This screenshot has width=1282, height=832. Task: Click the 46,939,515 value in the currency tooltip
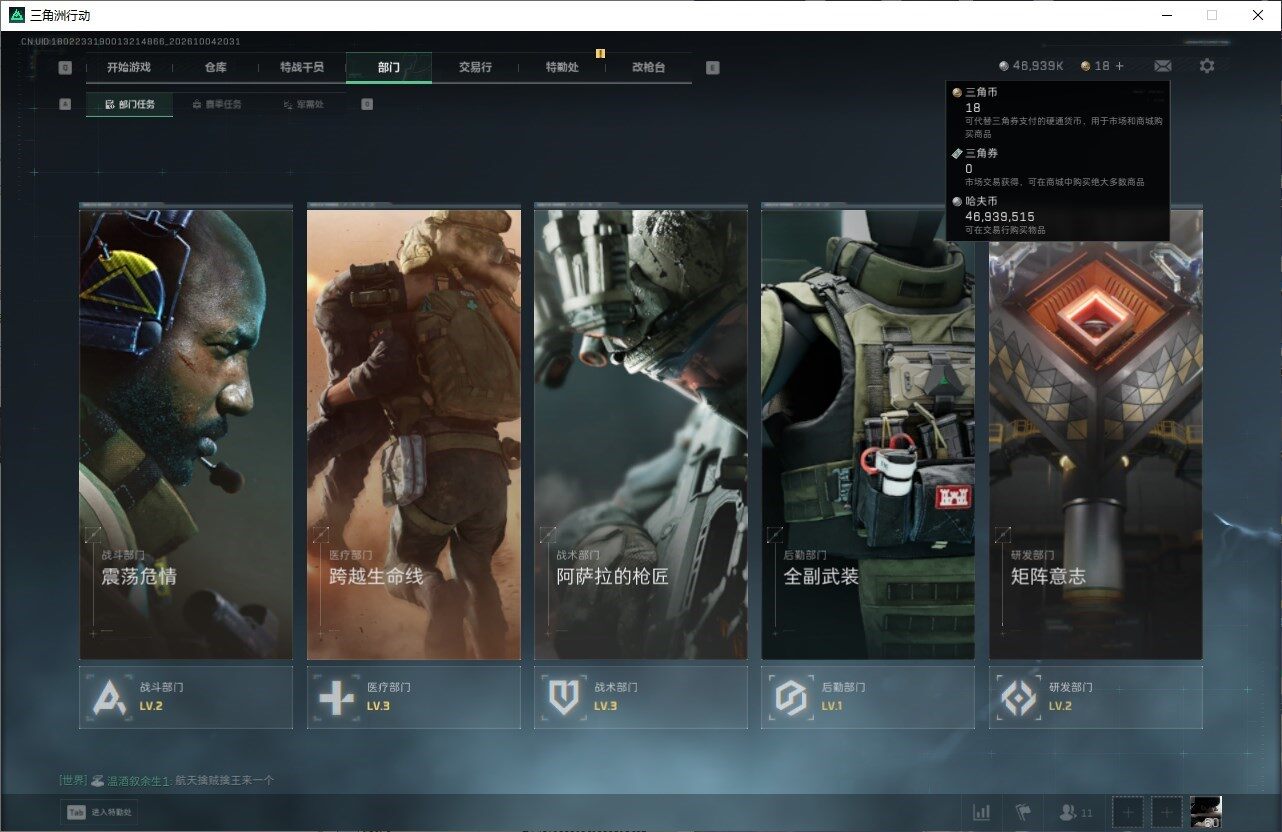[1000, 216]
